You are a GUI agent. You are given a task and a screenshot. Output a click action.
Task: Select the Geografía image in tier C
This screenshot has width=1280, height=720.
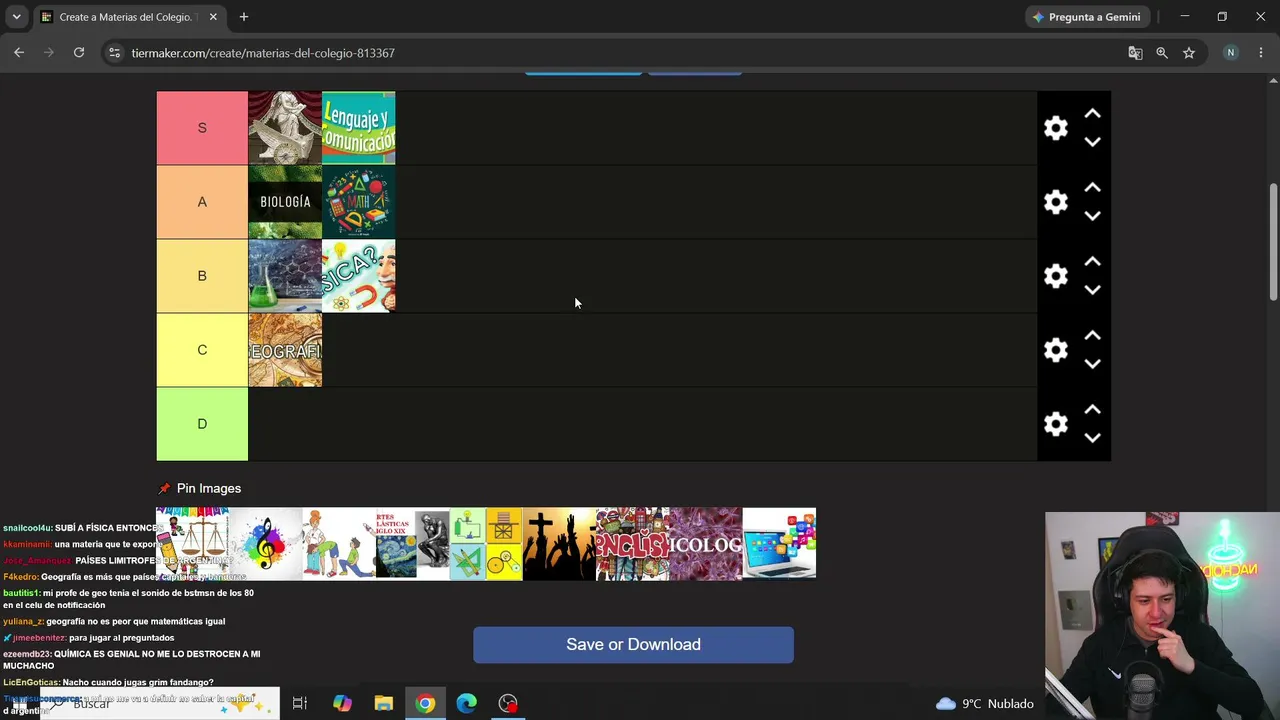click(285, 350)
